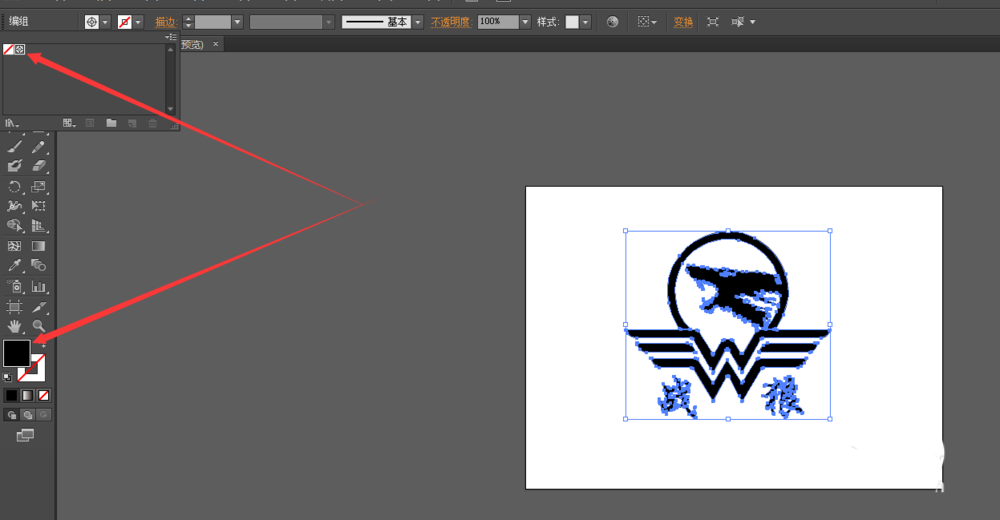Screen dimensions: 1000x520
Task: Click the 变换 transform link
Action: 683,22
